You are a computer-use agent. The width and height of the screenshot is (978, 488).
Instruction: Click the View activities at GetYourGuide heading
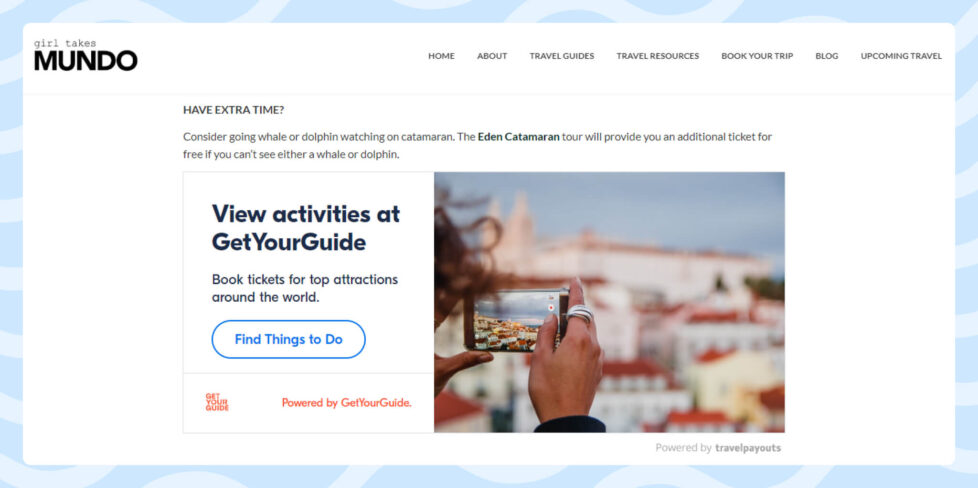[306, 228]
